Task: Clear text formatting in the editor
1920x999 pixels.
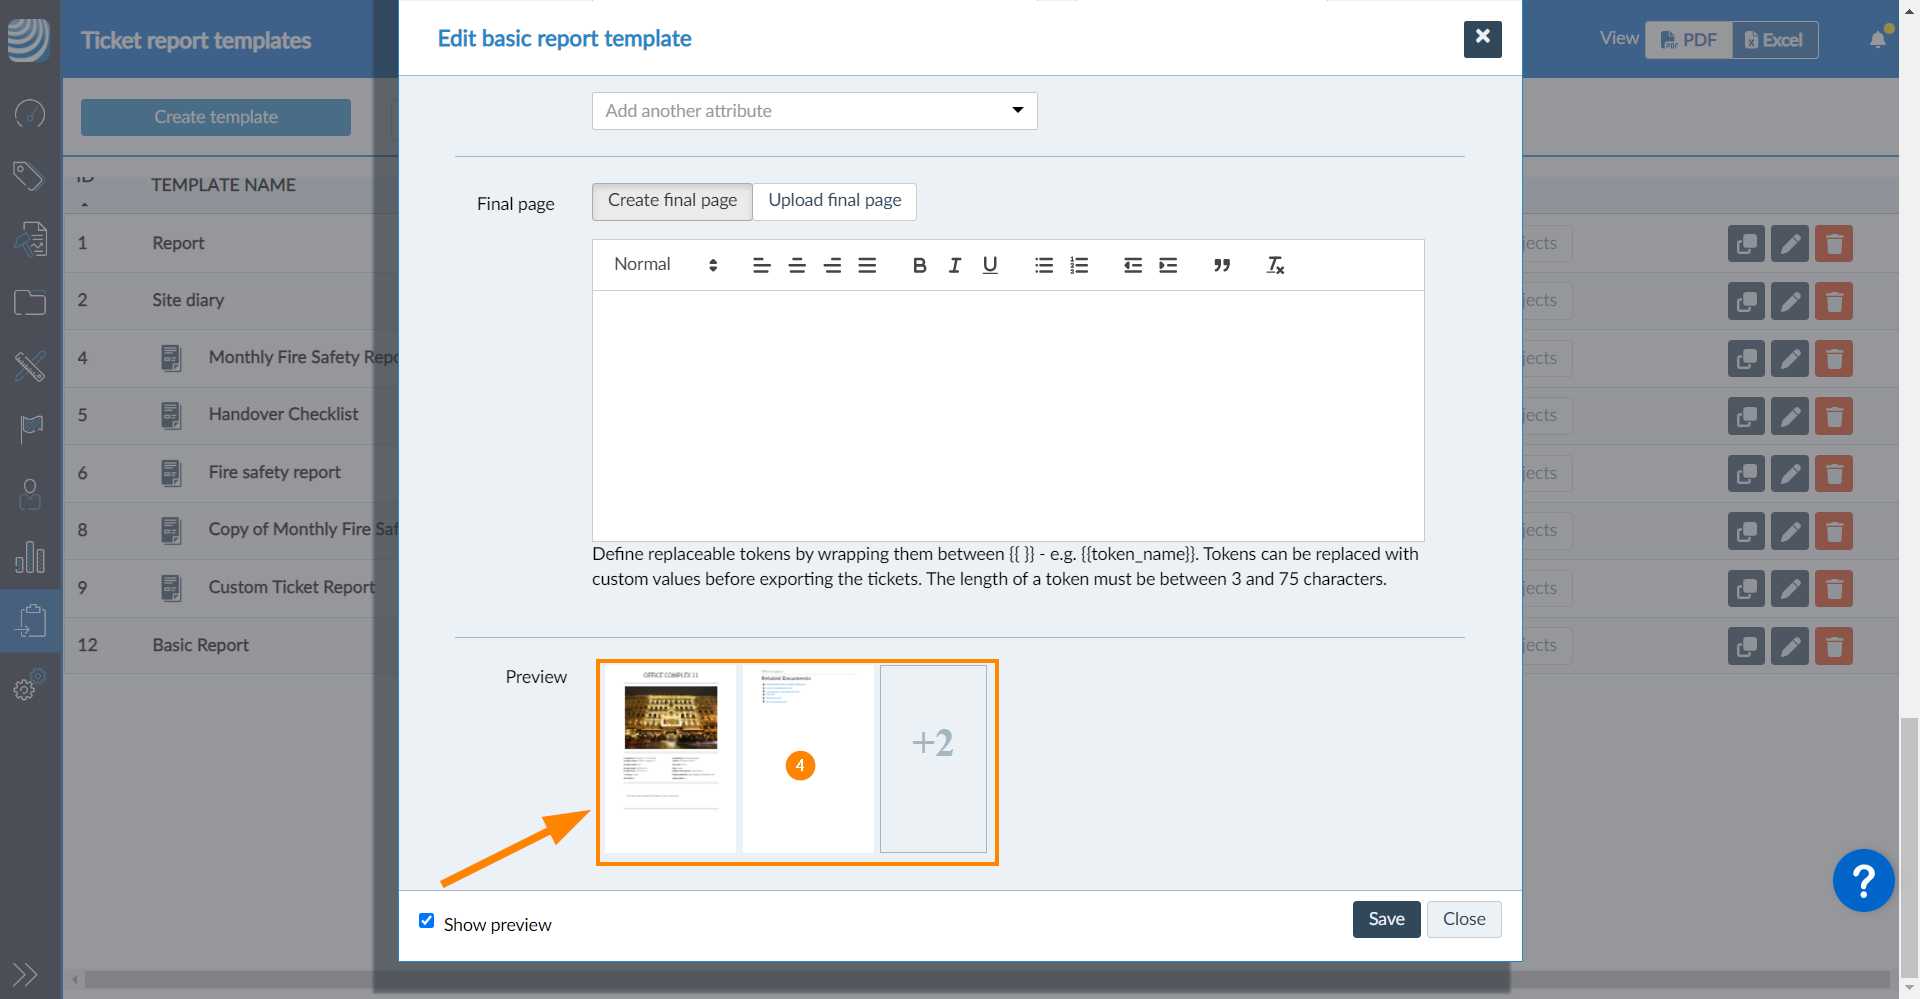Action: [1275, 265]
